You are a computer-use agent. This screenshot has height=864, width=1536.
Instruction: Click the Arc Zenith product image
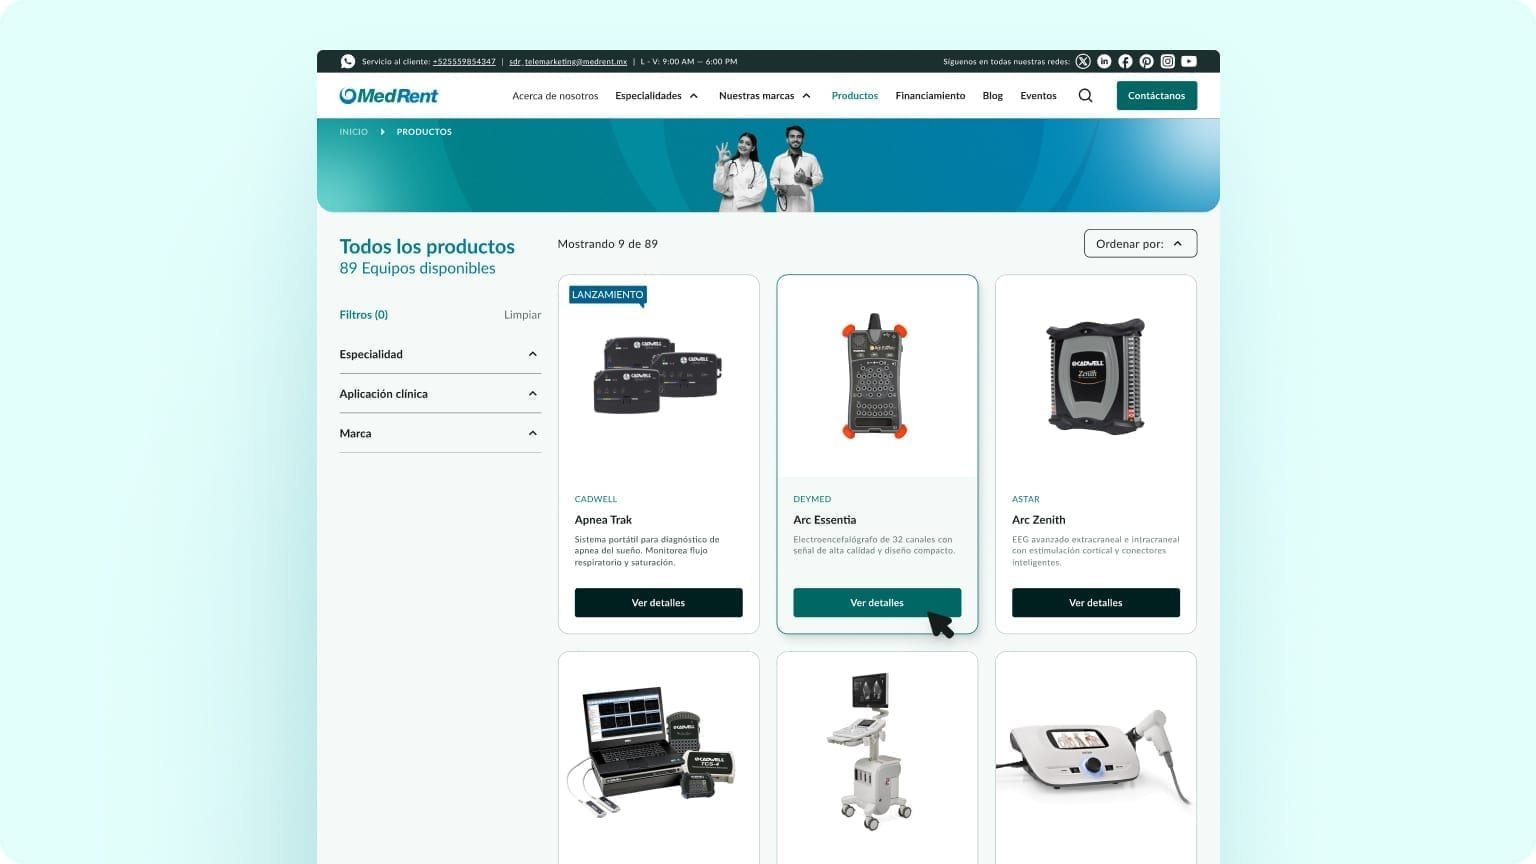[x=1095, y=375]
